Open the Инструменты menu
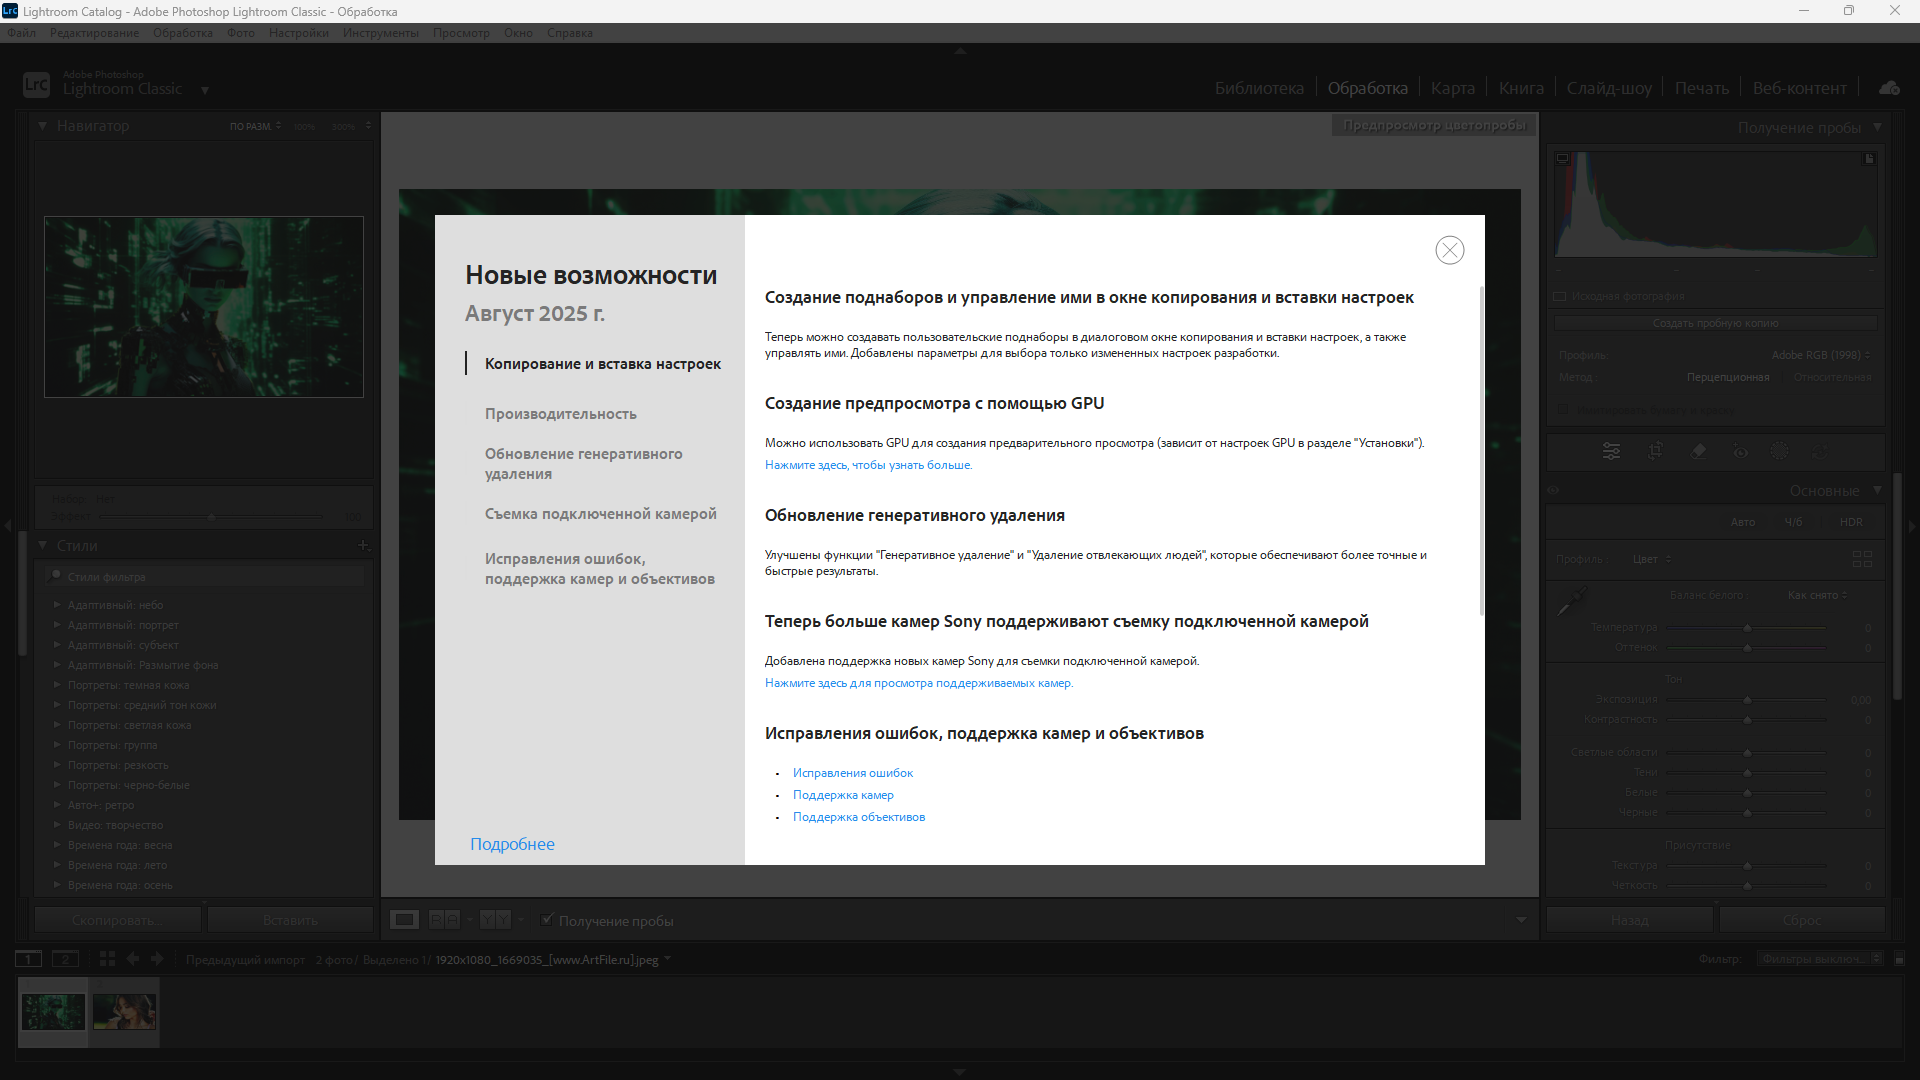The image size is (1920, 1080). 380,33
